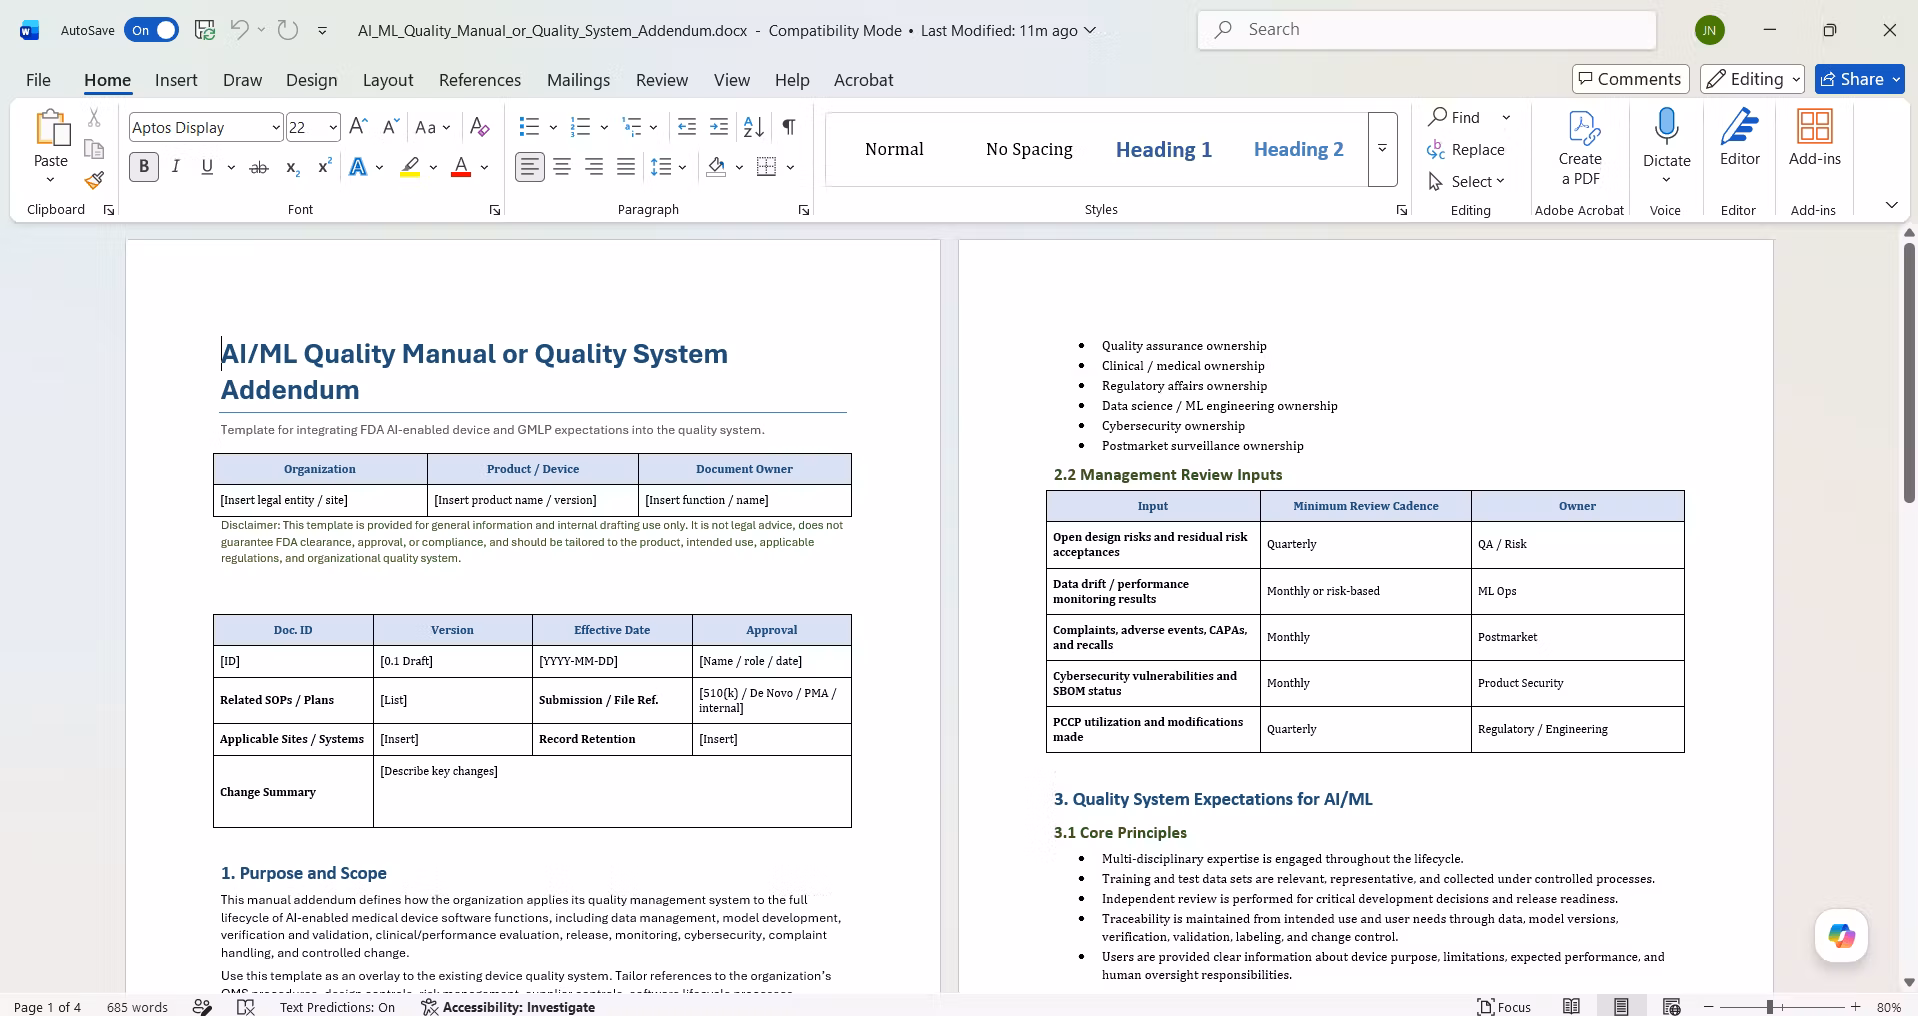The width and height of the screenshot is (1918, 1016).
Task: Apply strikethrough formatting
Action: tap(258, 167)
